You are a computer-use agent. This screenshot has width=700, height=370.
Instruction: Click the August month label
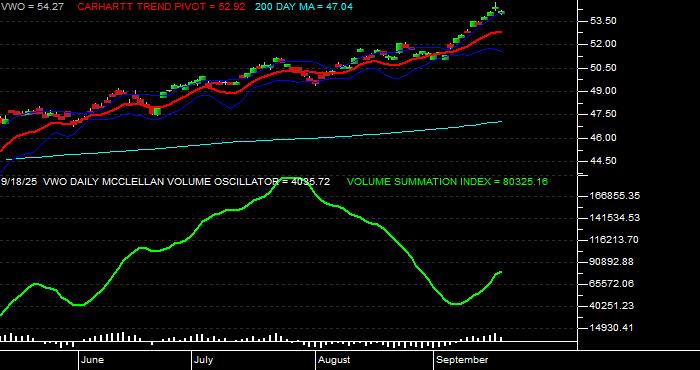click(334, 360)
